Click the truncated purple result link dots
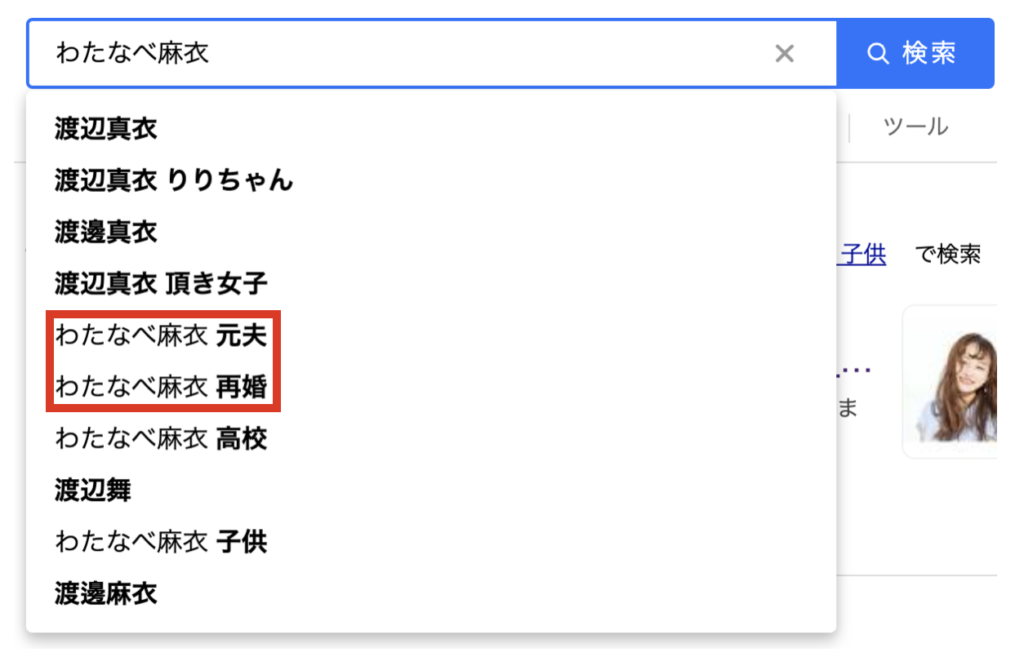The height and width of the screenshot is (666, 1024). (x=854, y=370)
